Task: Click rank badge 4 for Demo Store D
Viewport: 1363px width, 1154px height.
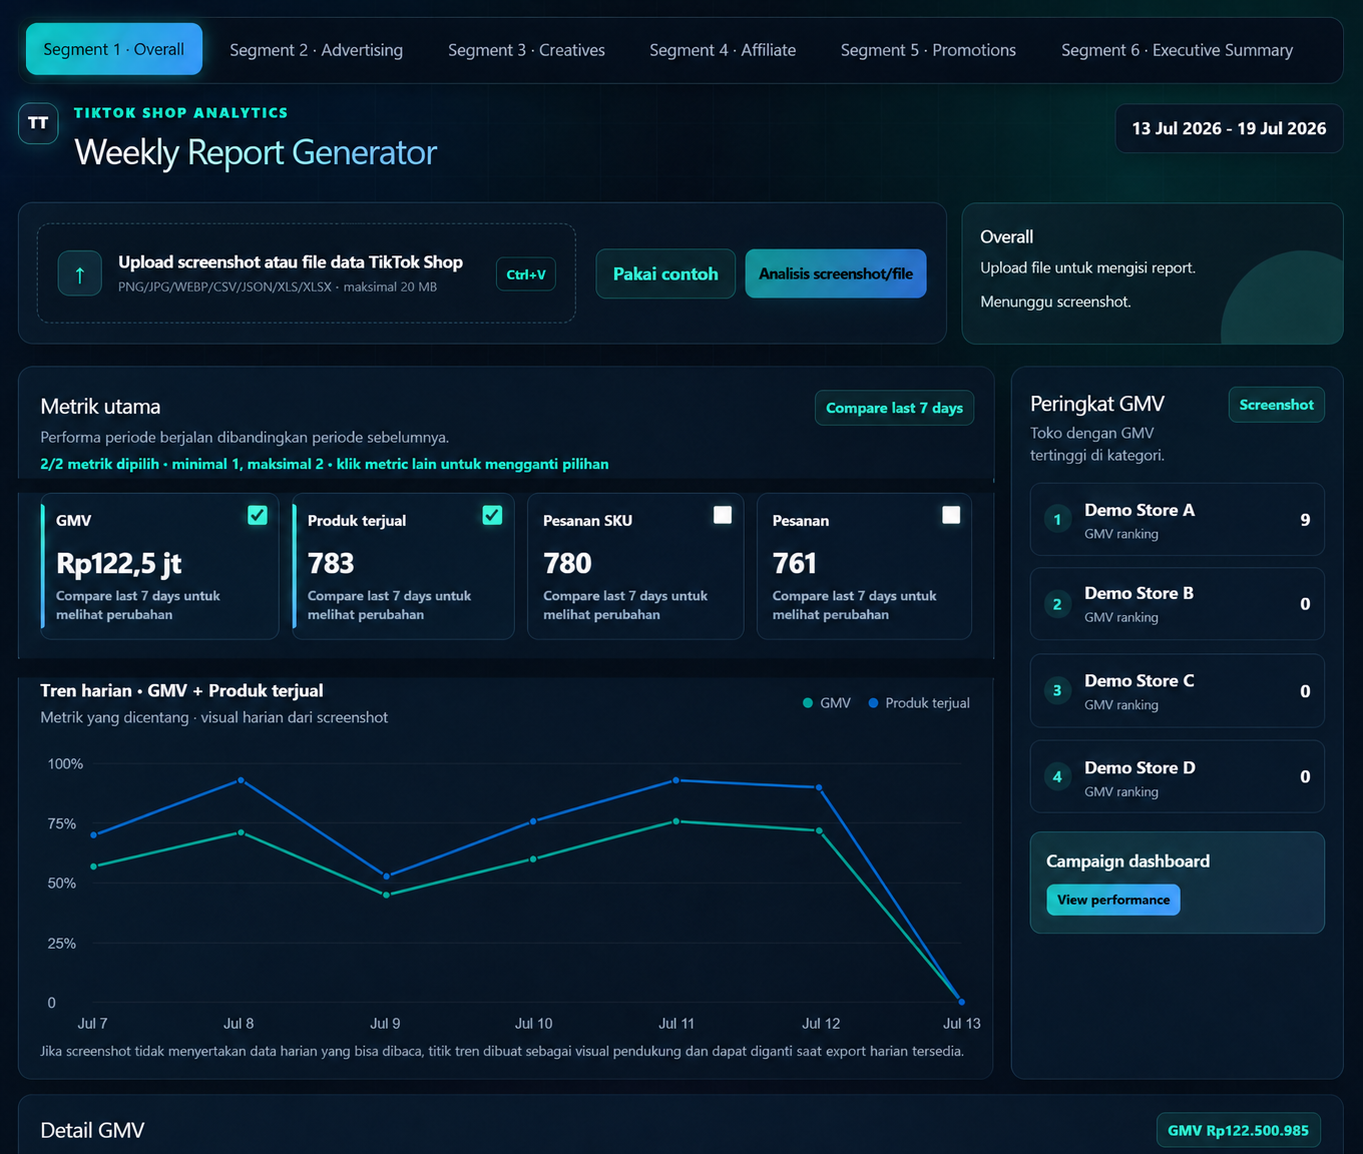Action: point(1057,777)
